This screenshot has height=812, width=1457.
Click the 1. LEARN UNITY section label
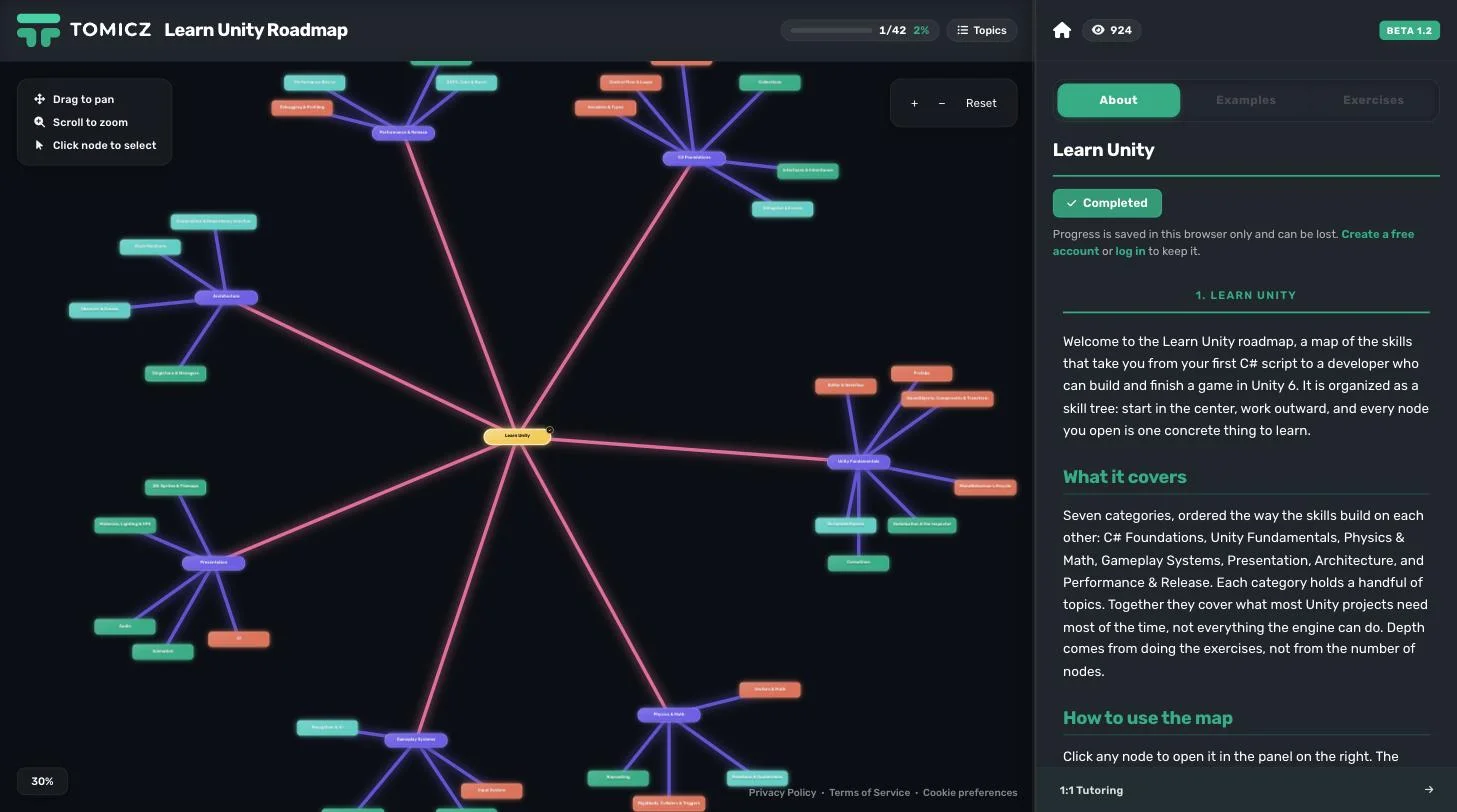1246,295
